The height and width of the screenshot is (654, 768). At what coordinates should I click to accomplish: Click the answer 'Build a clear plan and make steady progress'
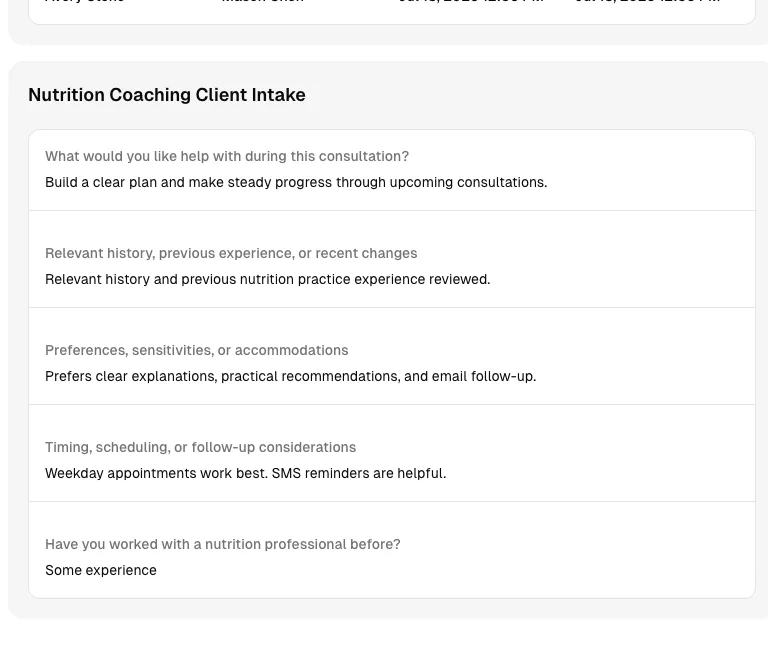pyautogui.click(x=296, y=182)
